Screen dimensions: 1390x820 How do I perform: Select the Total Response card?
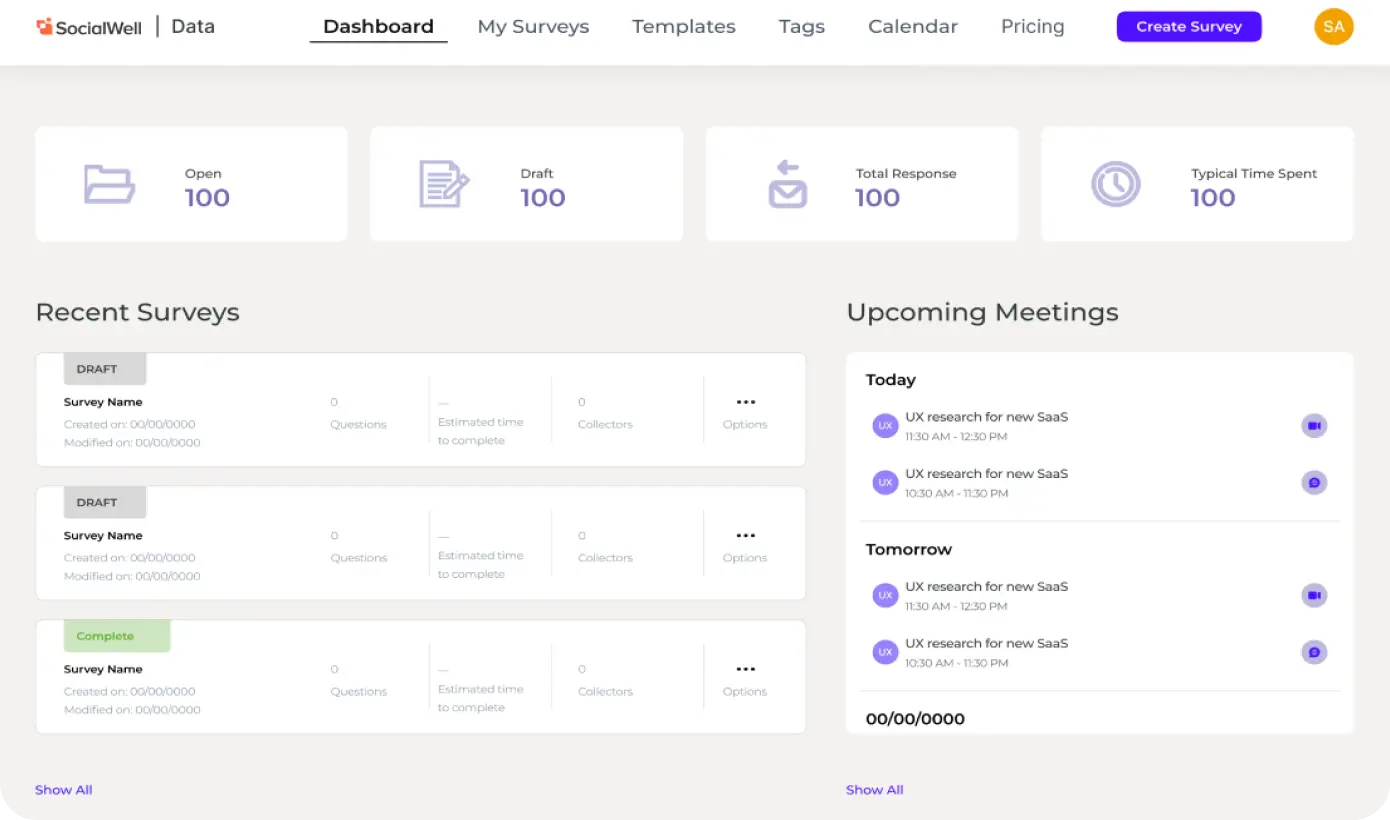[x=862, y=184]
